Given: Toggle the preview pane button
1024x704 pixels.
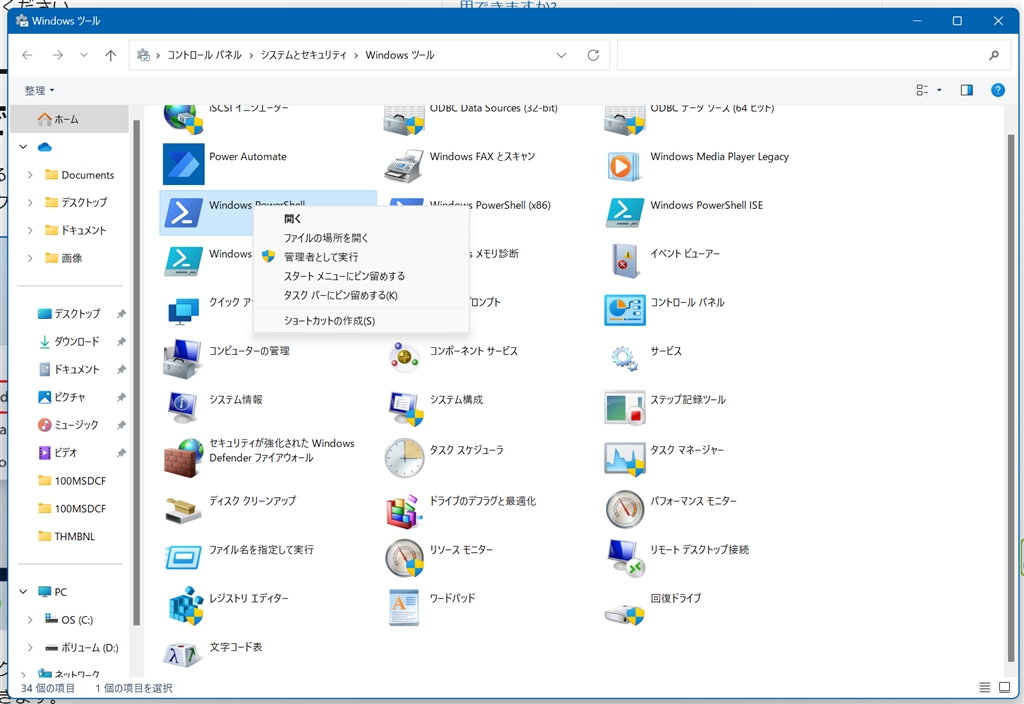Looking at the screenshot, I should pyautogui.click(x=967, y=90).
